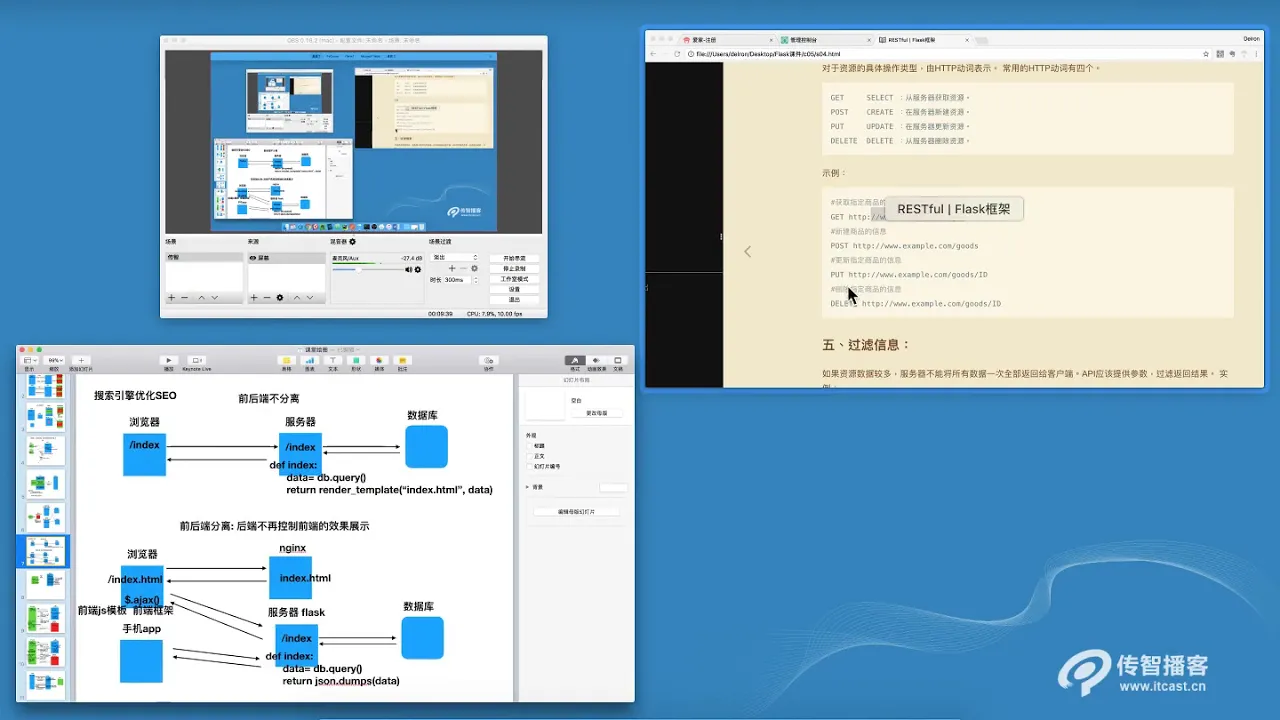Screen dimensions: 1280x720
Task: Move source down in OBS sources list
Action: point(310,298)
